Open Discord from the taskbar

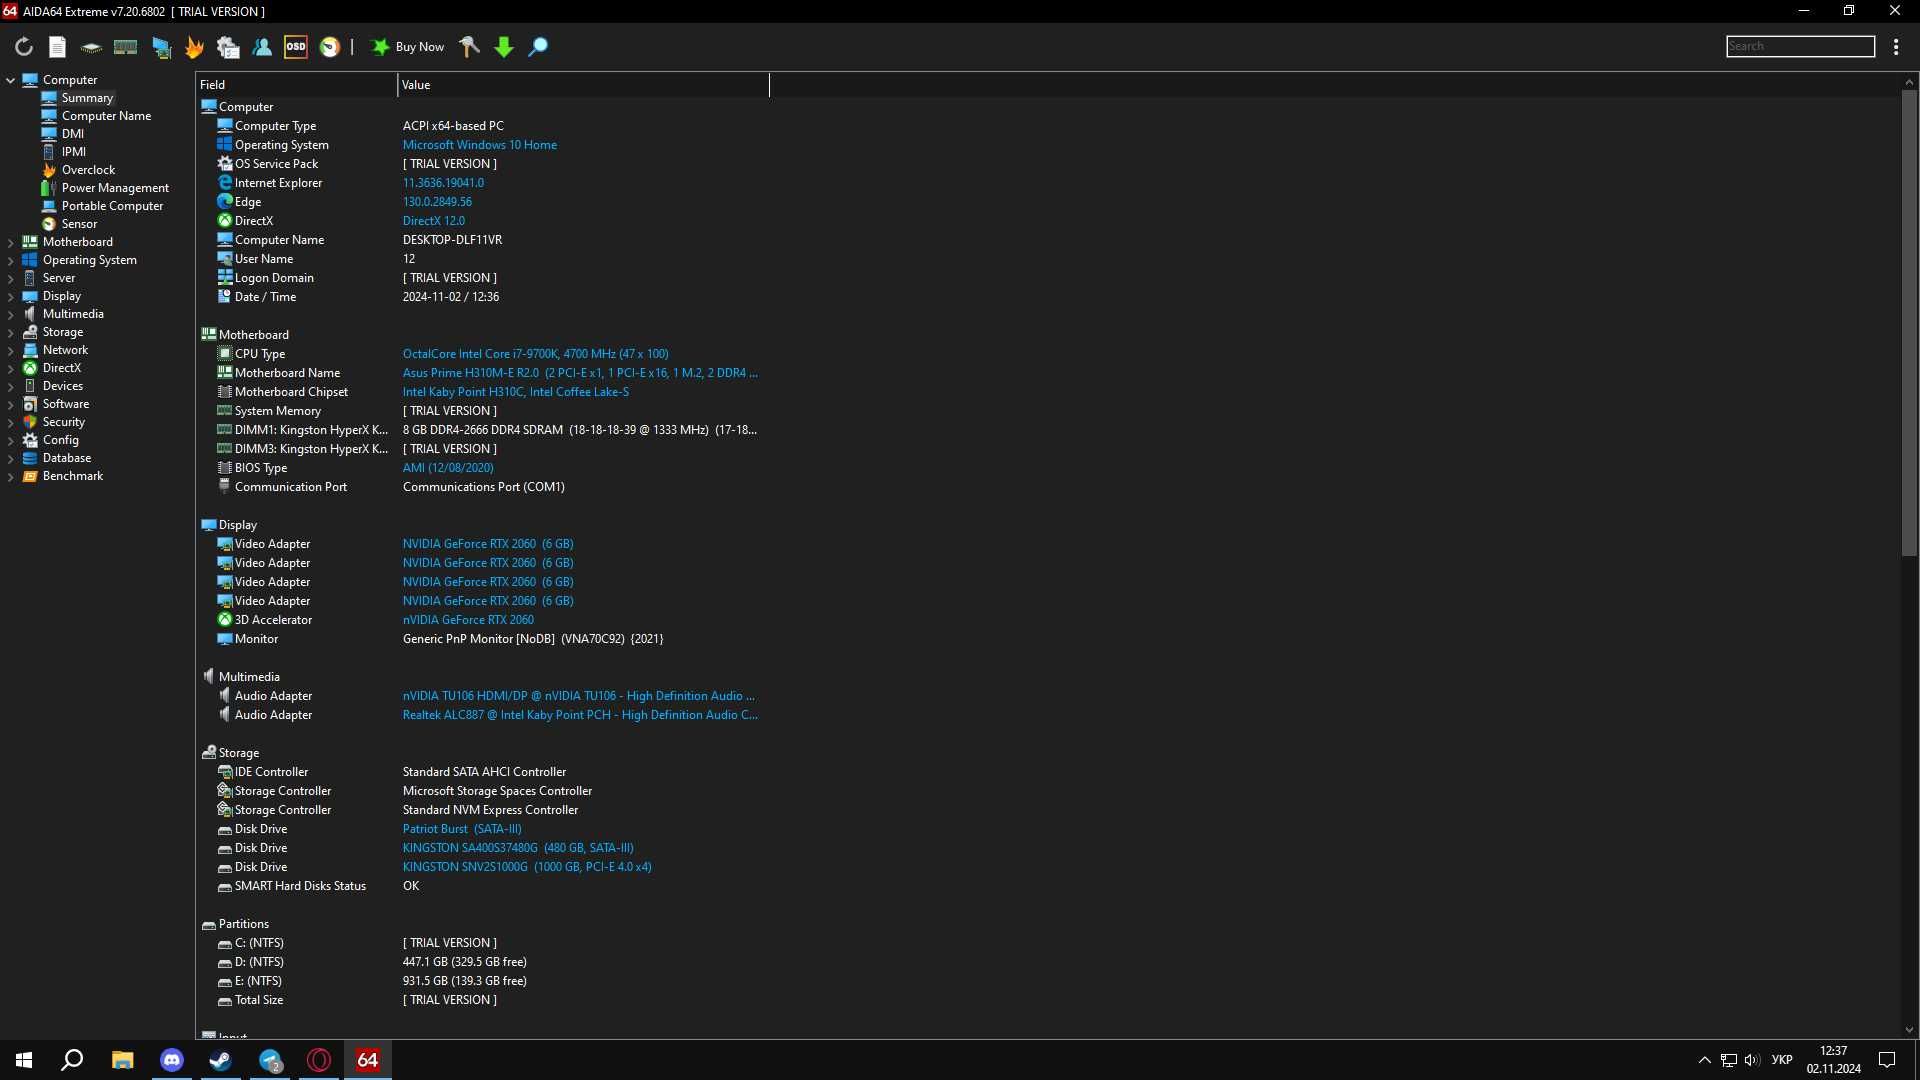[172, 1060]
